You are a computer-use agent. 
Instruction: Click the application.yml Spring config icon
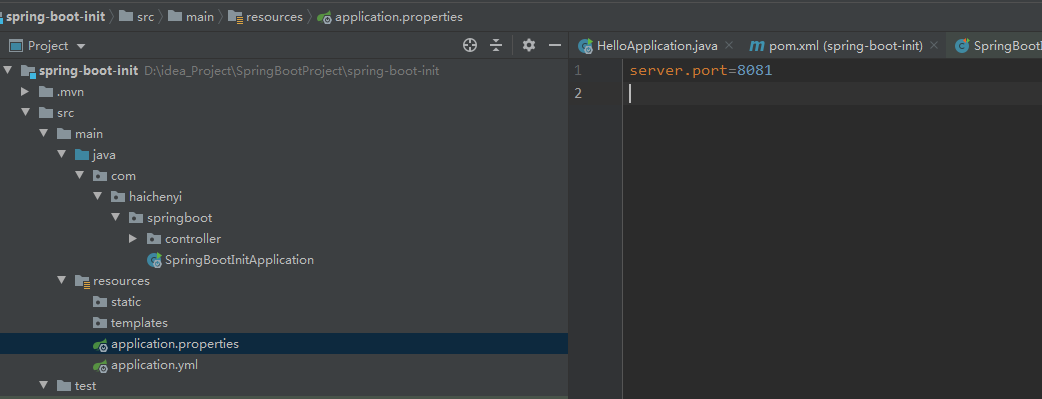coord(100,365)
